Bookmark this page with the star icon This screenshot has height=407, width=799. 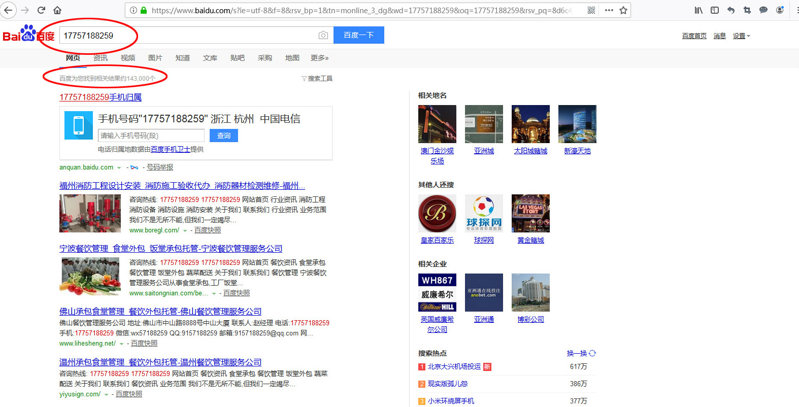pyautogui.click(x=623, y=10)
